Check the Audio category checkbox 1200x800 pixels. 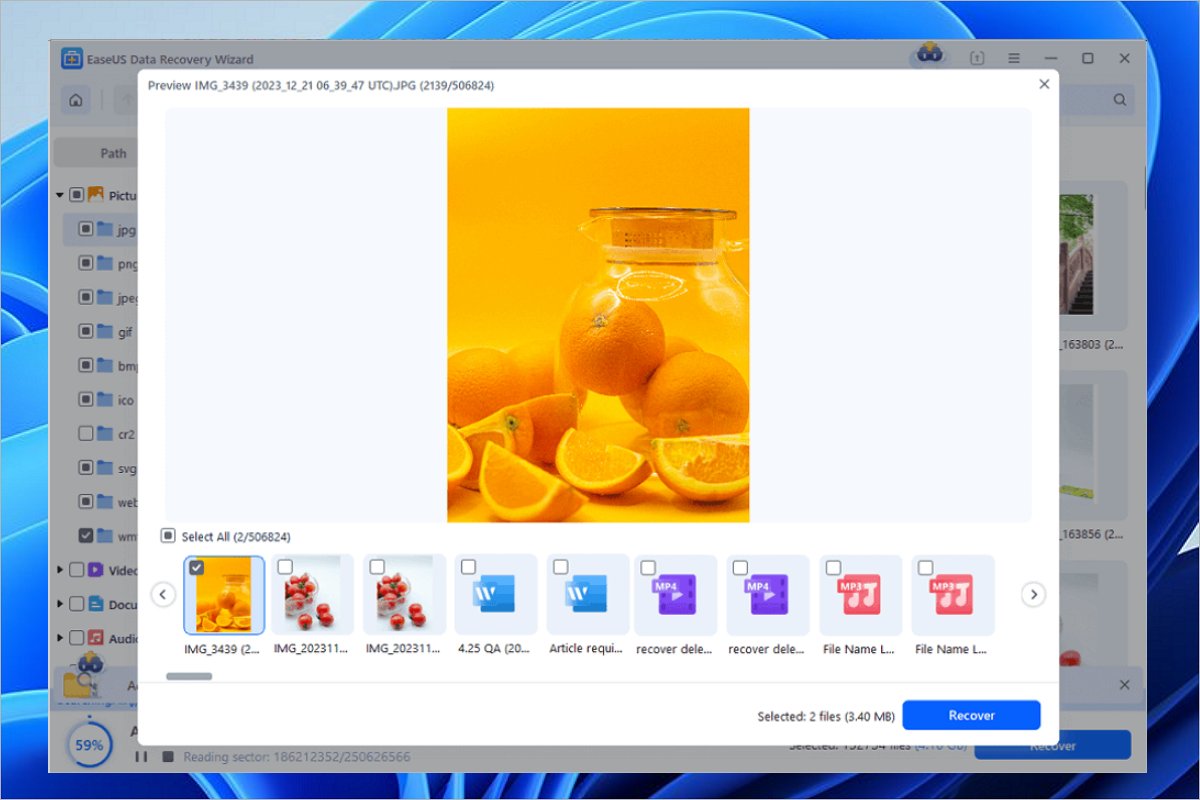tap(77, 637)
